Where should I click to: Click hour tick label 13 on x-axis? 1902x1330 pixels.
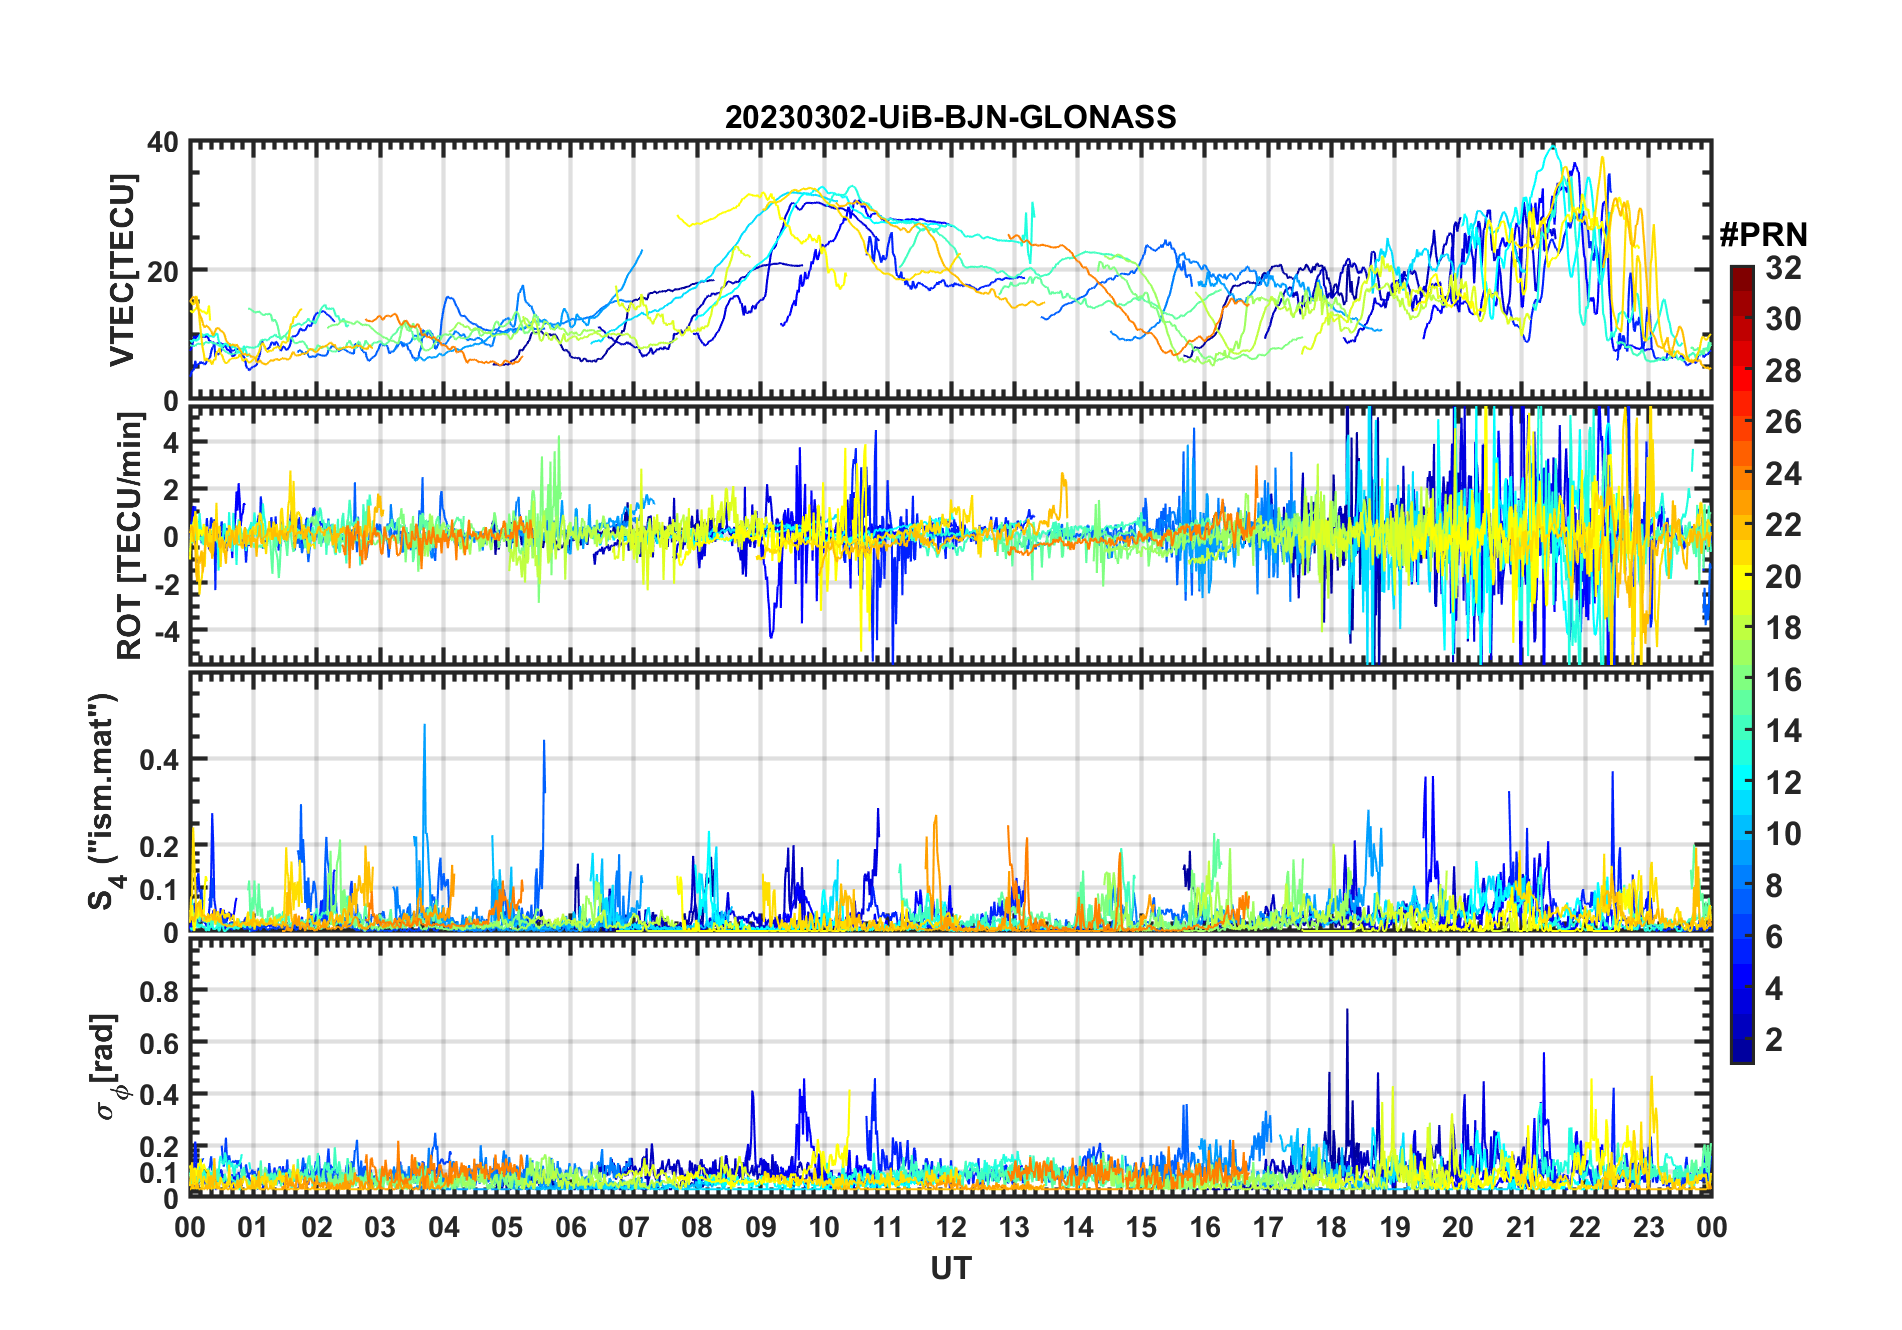point(1014,1228)
